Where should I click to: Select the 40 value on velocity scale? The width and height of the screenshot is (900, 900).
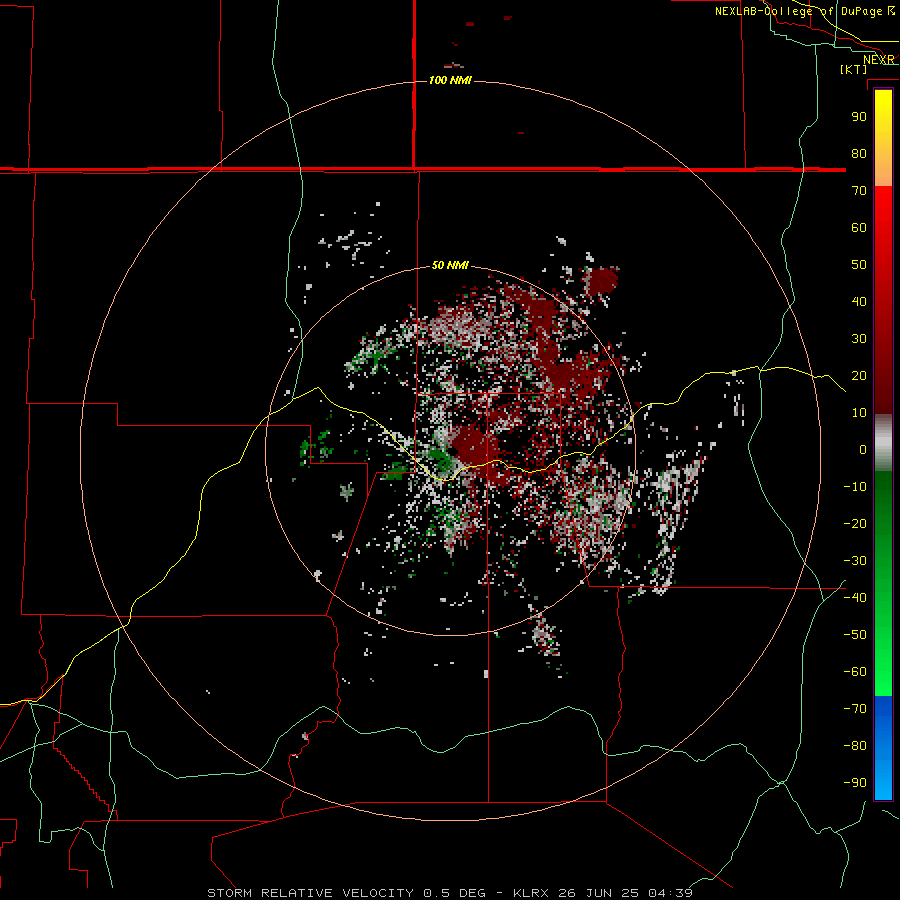click(859, 301)
